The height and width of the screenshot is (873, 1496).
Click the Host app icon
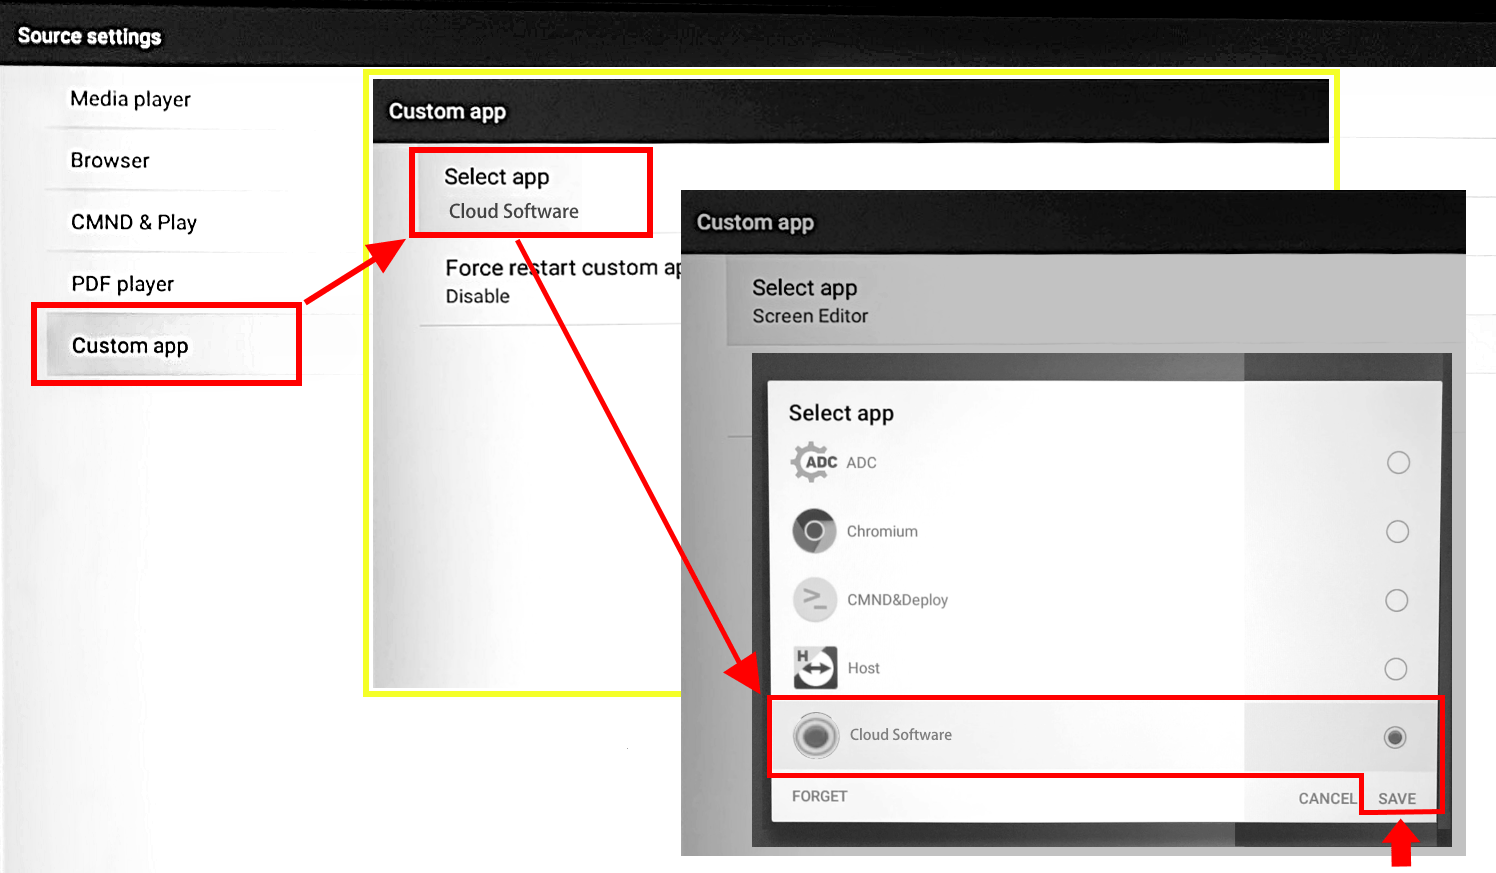point(815,667)
